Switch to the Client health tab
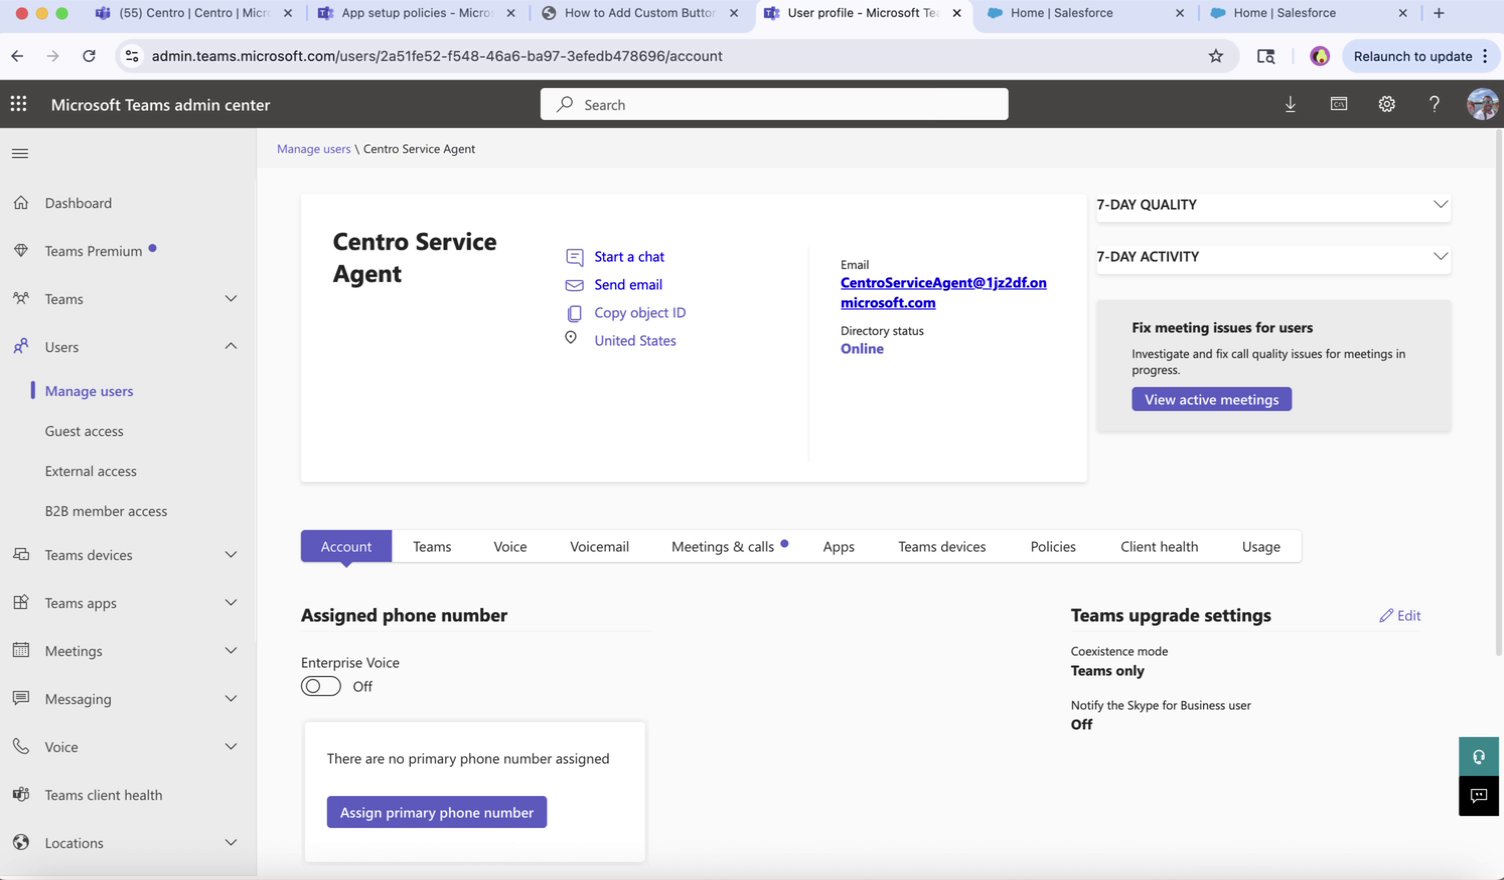 pos(1159,546)
